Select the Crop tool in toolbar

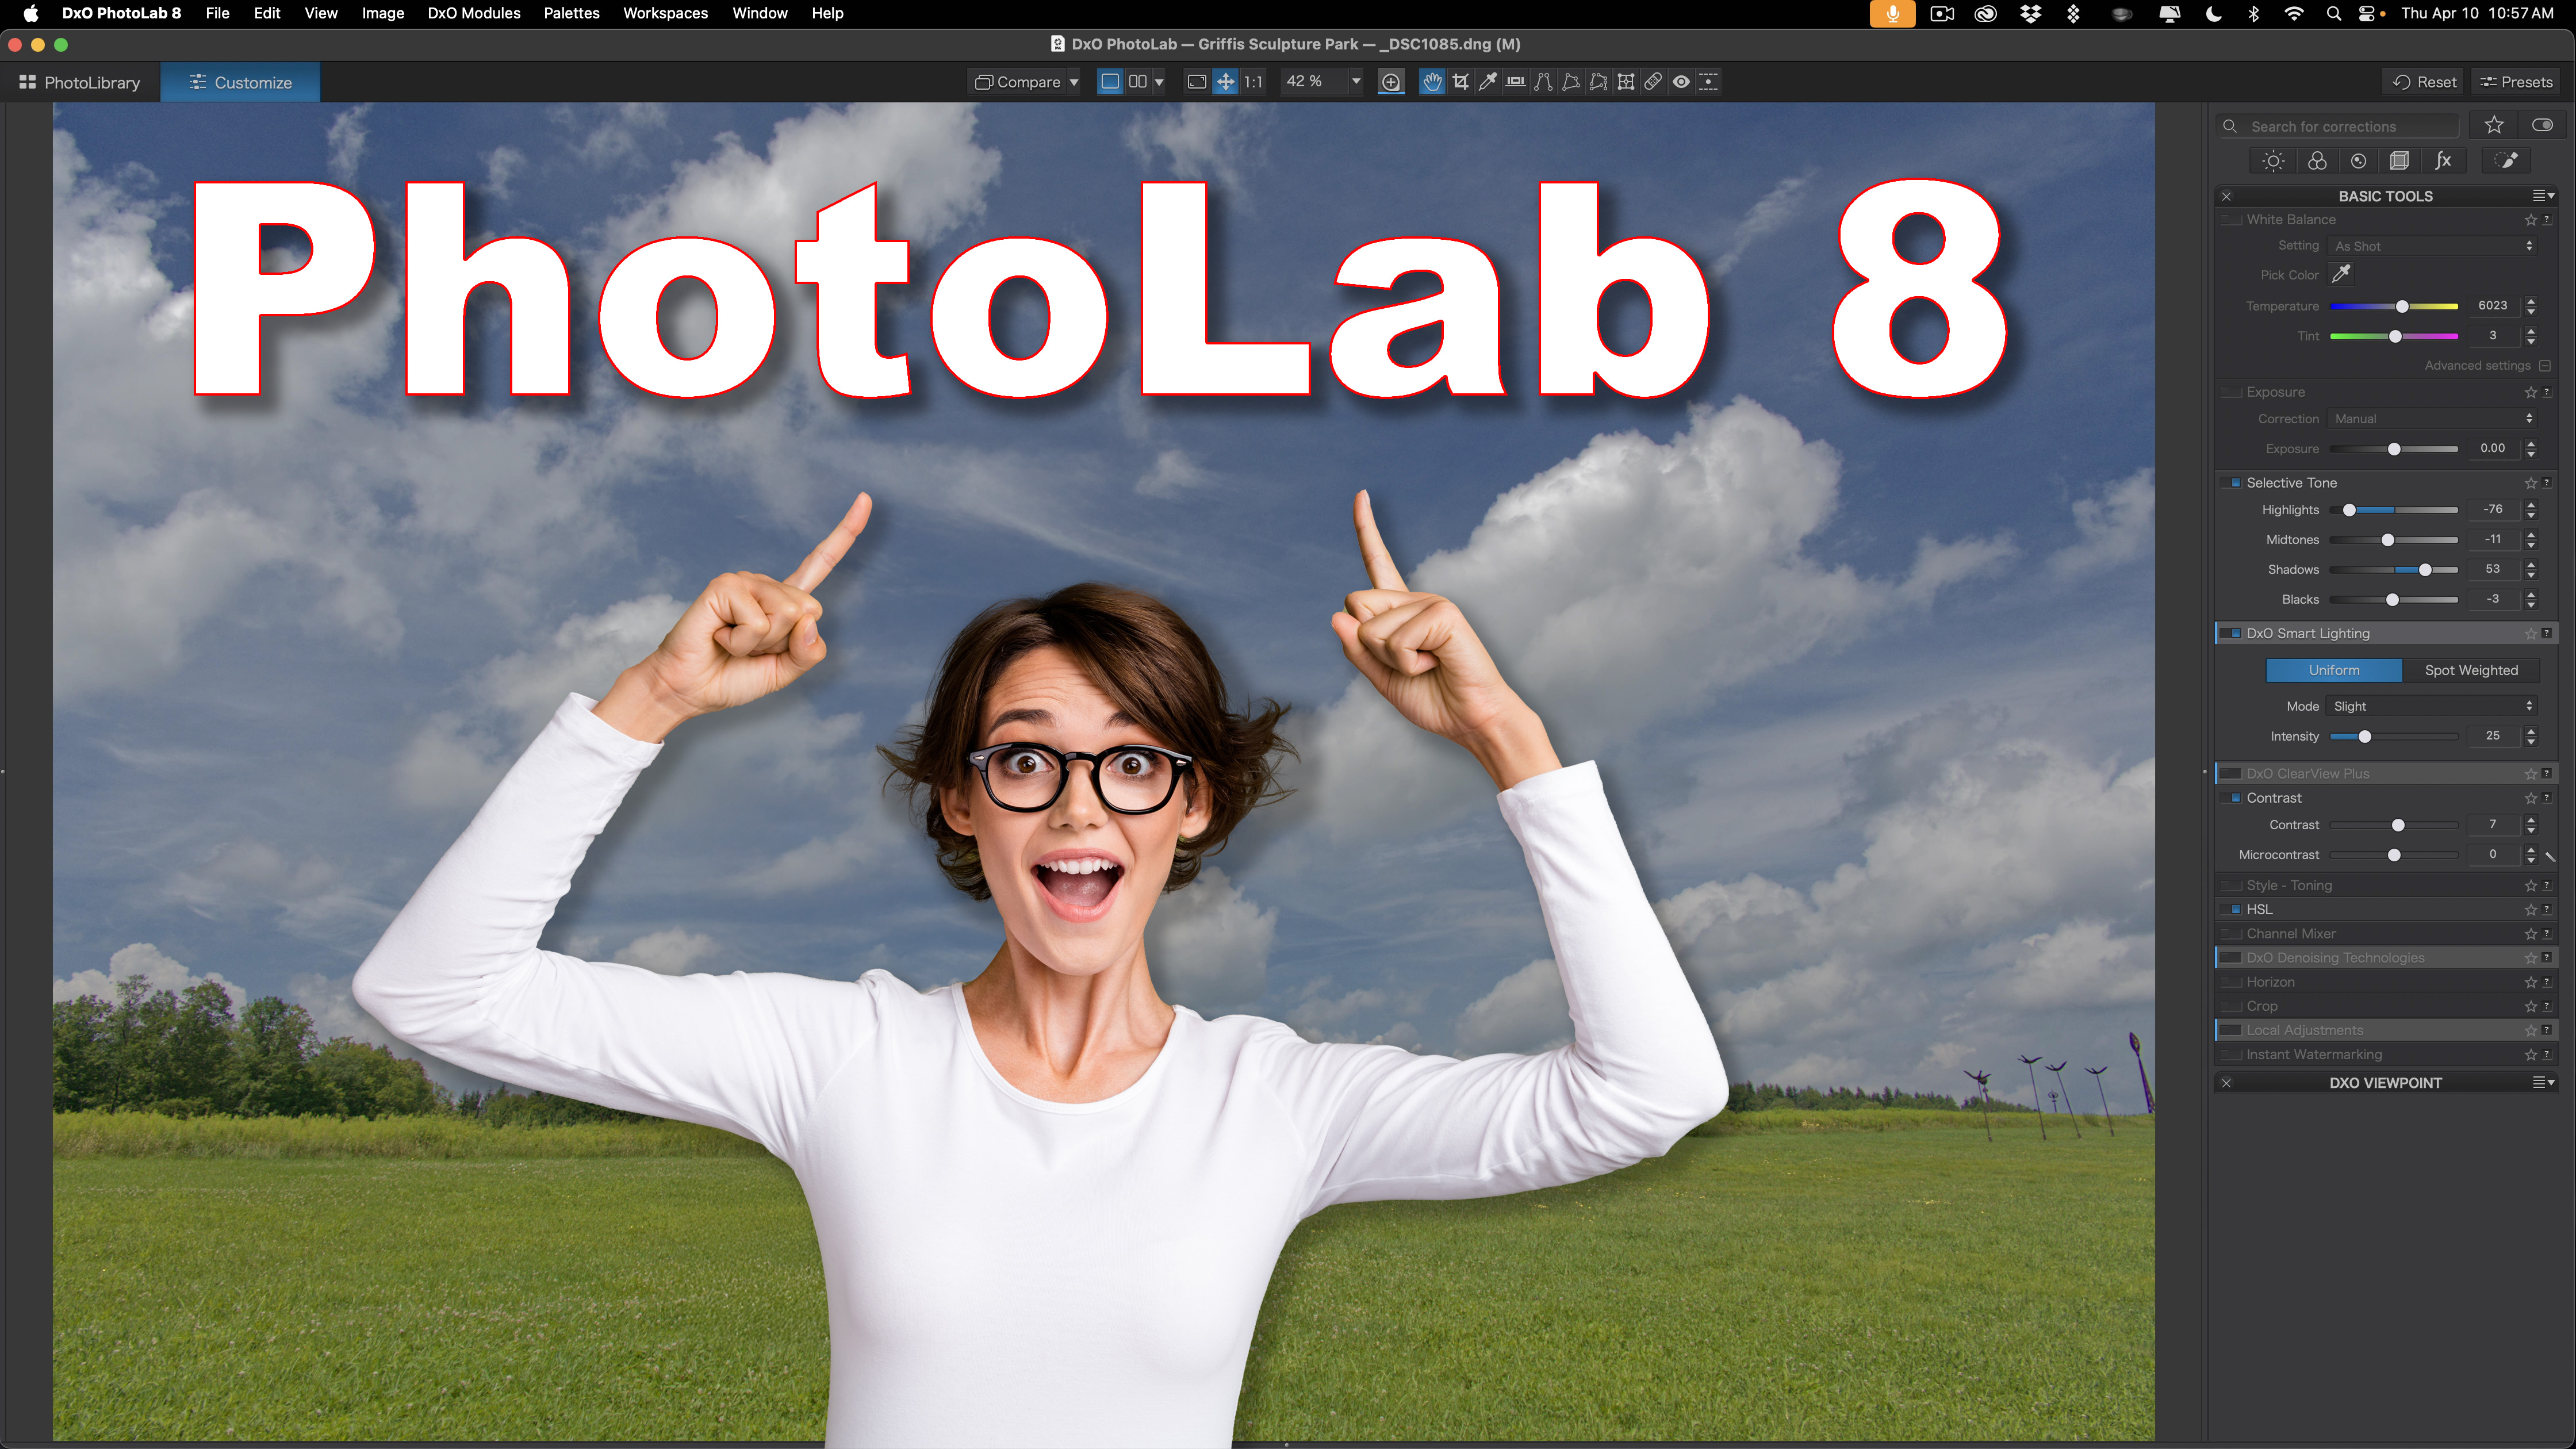click(x=1460, y=82)
